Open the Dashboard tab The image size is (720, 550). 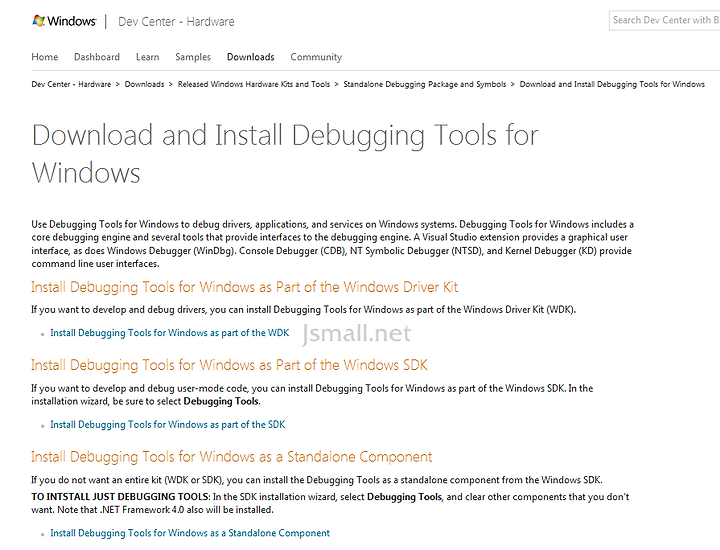click(x=97, y=57)
